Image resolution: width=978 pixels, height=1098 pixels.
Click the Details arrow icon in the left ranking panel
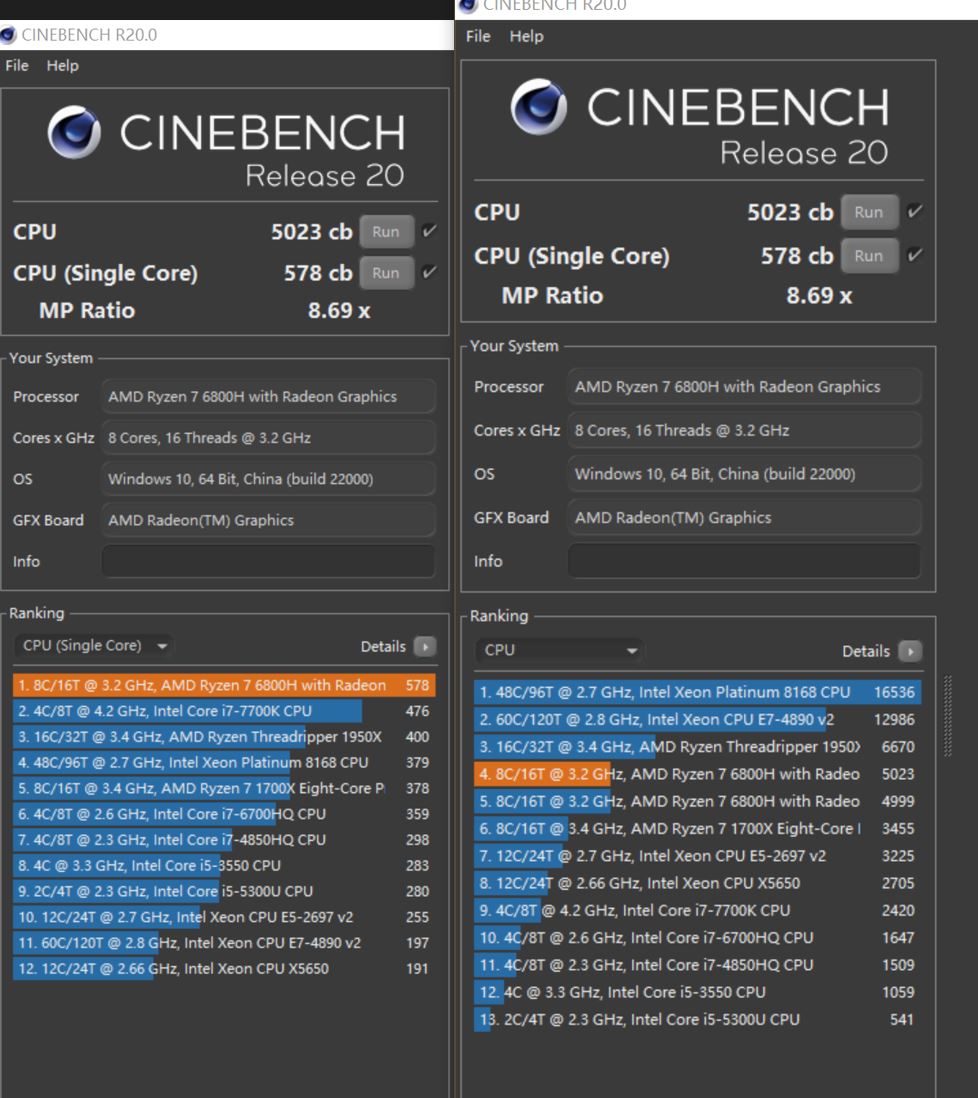(424, 647)
